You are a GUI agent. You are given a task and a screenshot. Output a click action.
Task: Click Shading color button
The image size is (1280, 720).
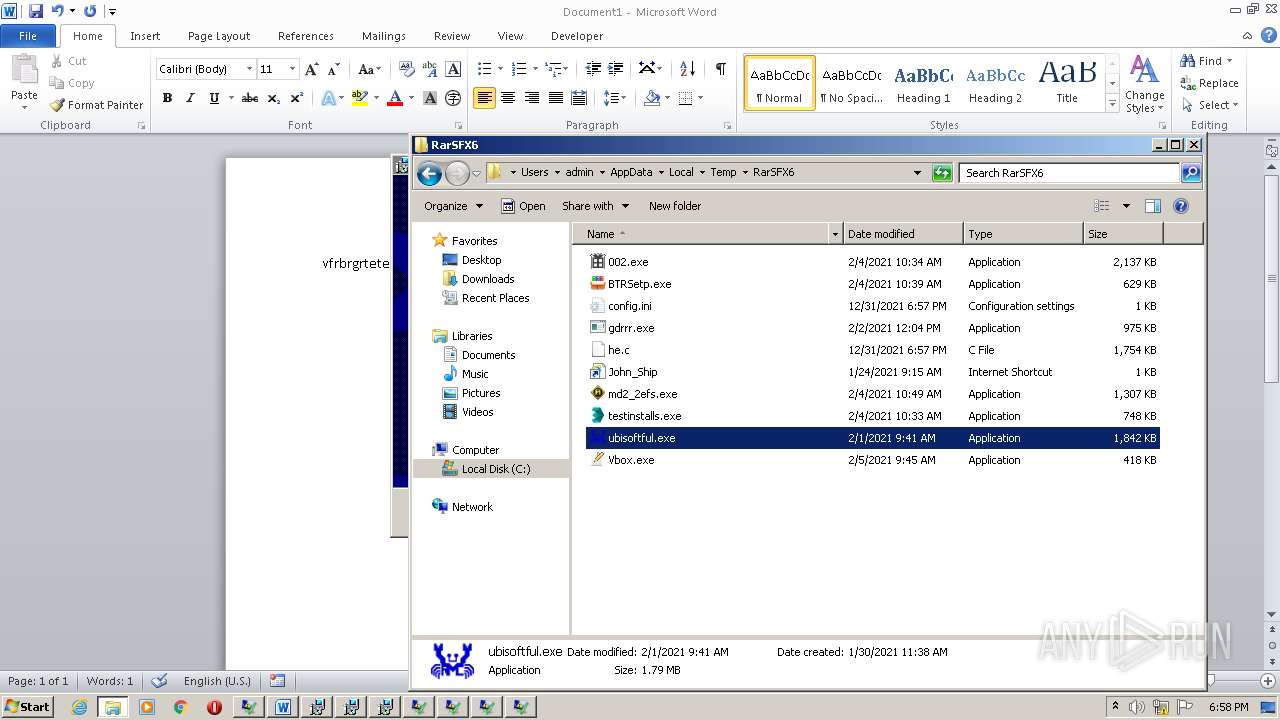(652, 98)
